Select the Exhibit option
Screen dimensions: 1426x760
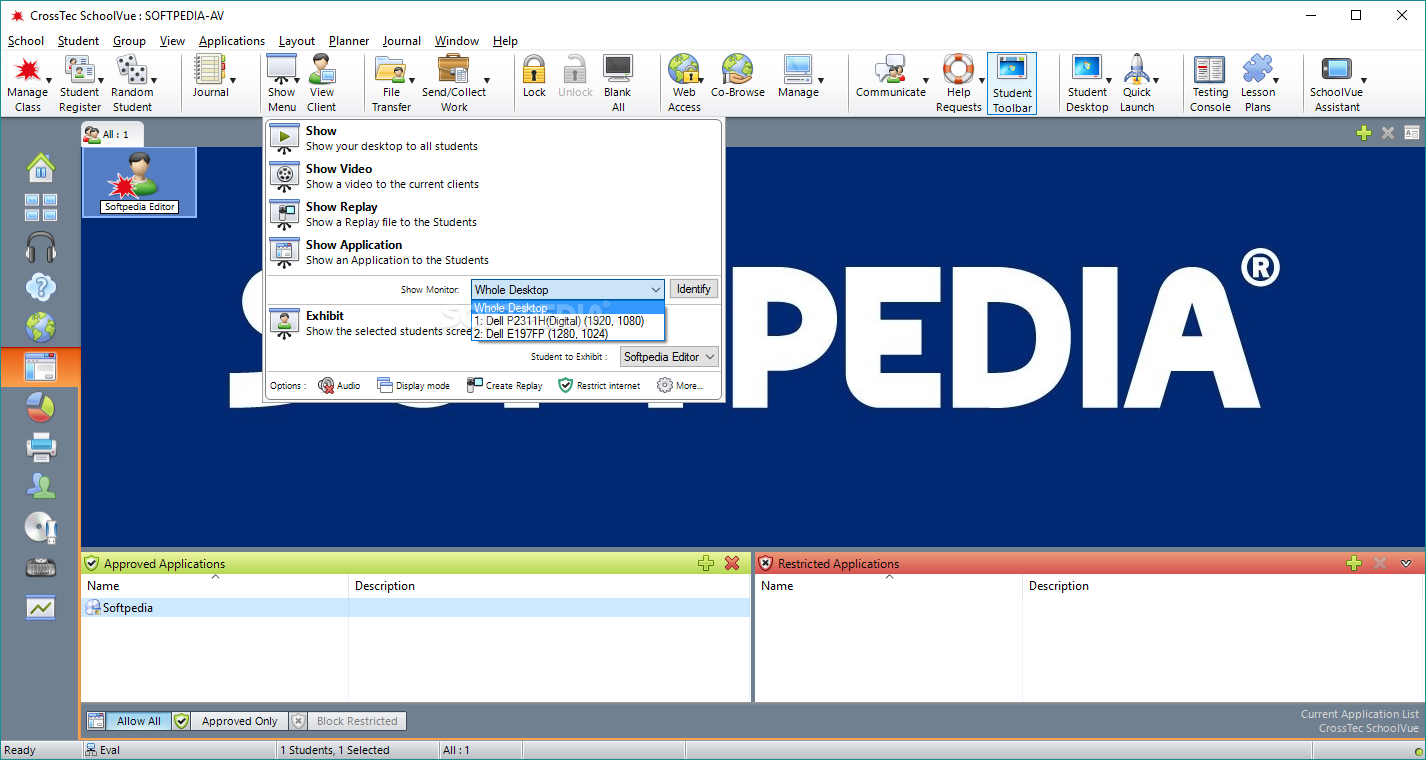(x=370, y=323)
